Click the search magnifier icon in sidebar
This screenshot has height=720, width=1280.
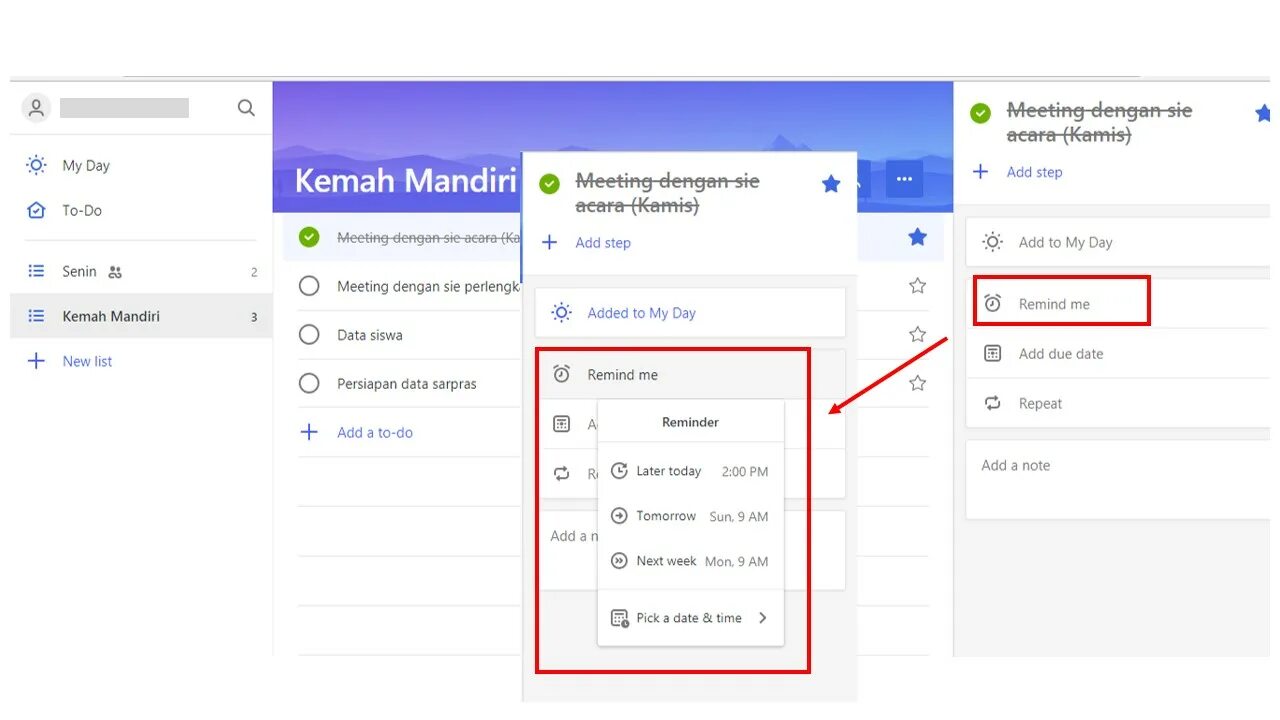pos(246,108)
